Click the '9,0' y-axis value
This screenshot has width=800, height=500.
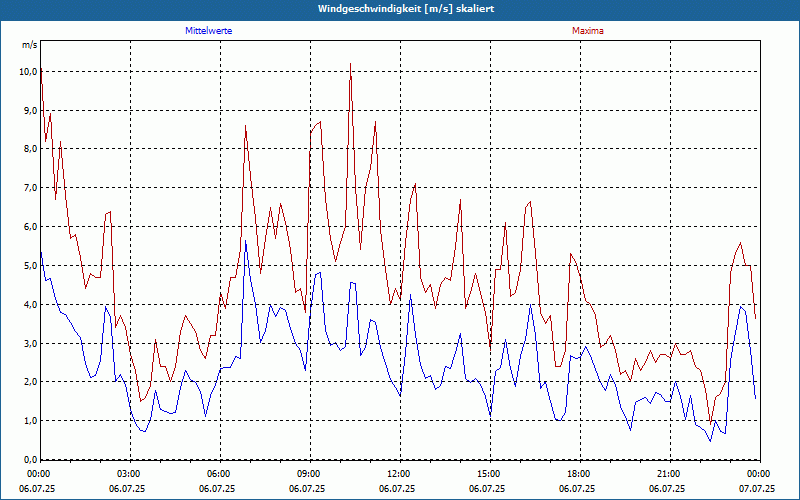click(30, 110)
